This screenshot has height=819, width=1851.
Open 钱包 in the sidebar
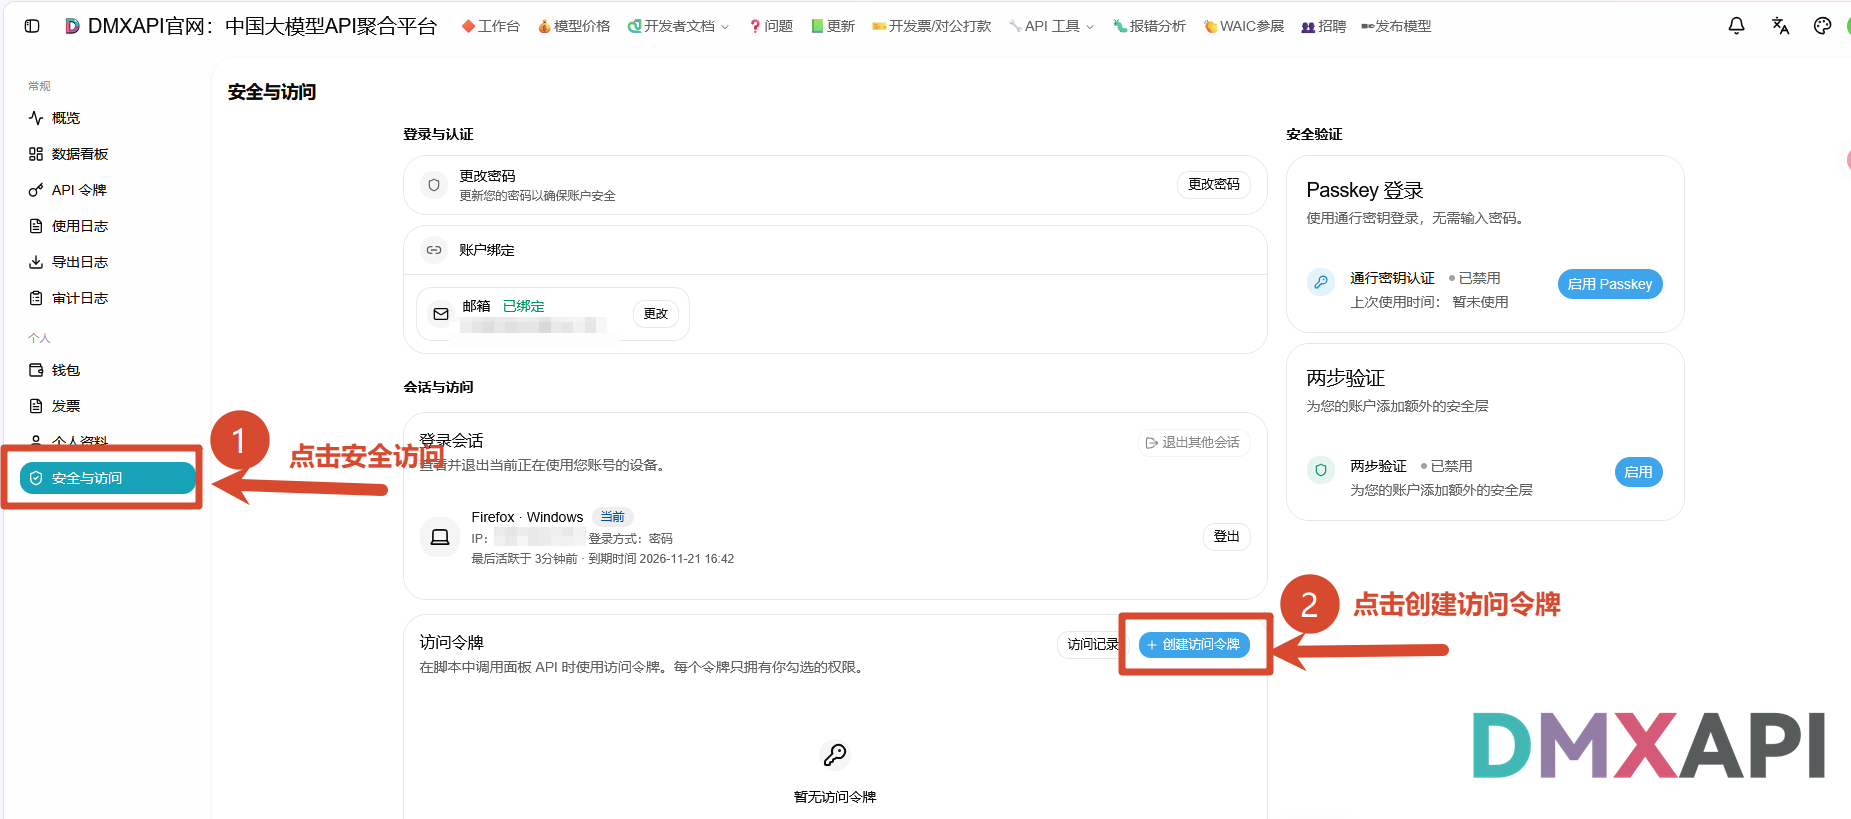106,370
